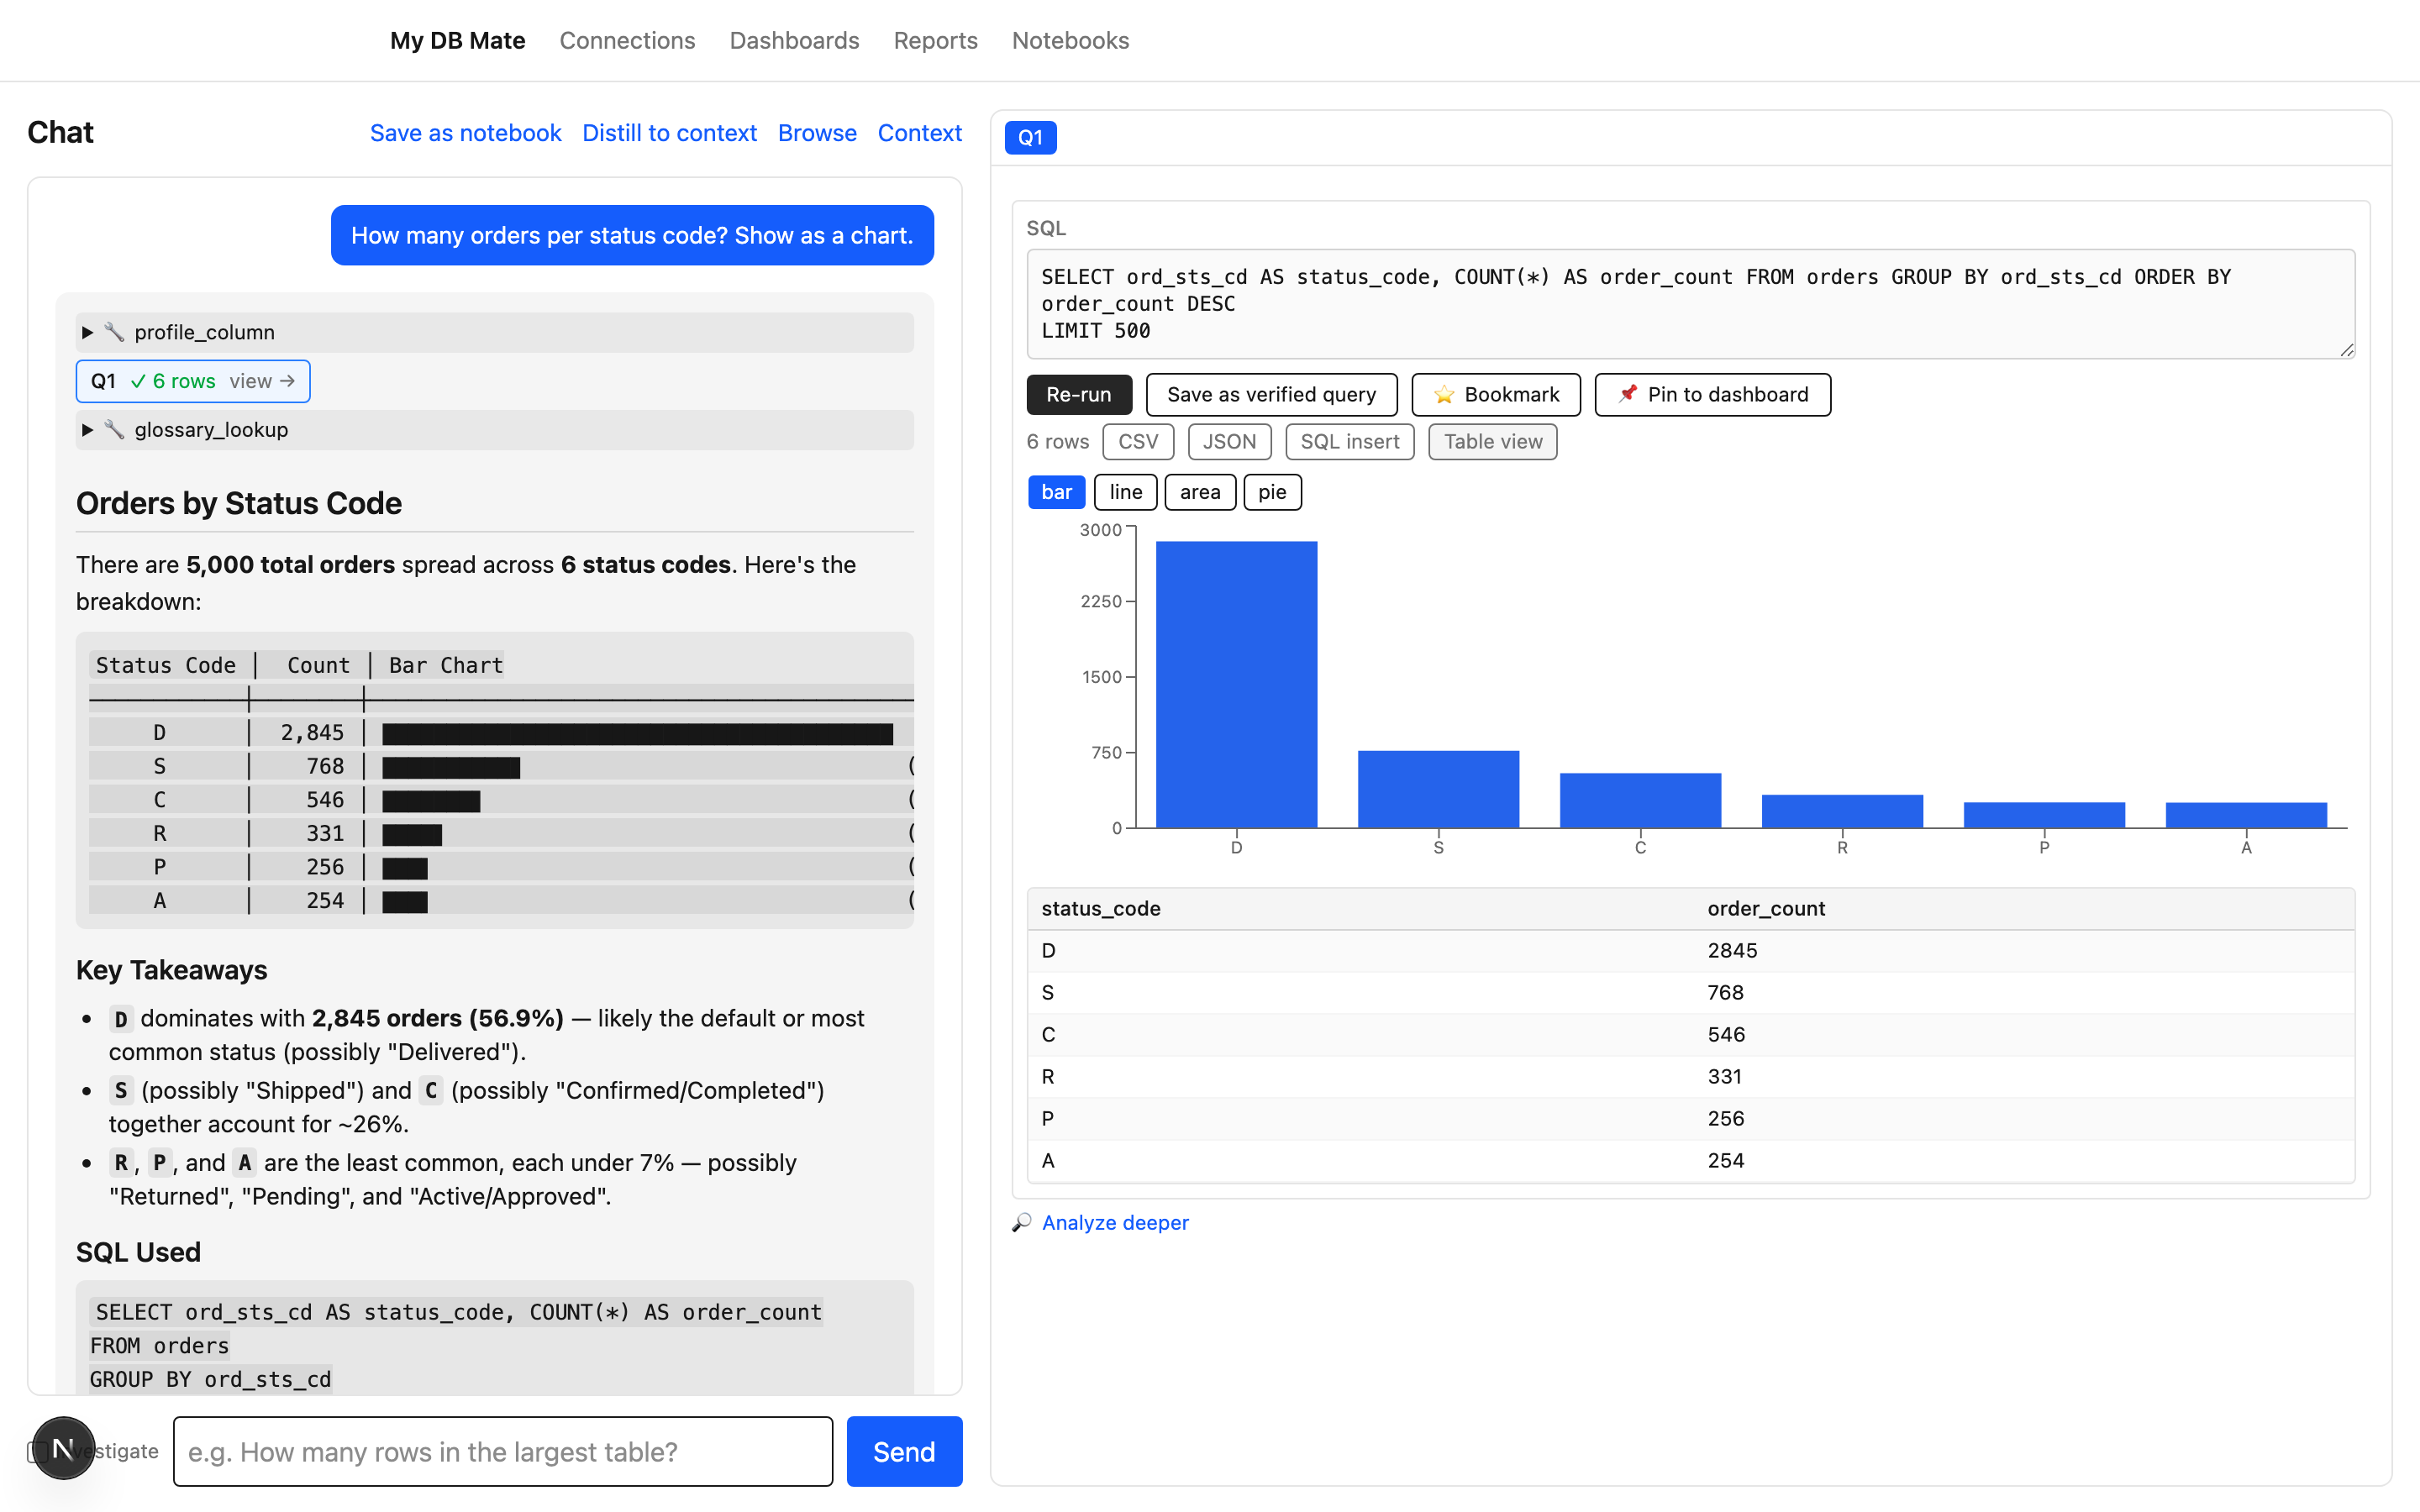The image size is (2420, 1512).
Task: Click the S bar in the chart
Action: point(1438,789)
